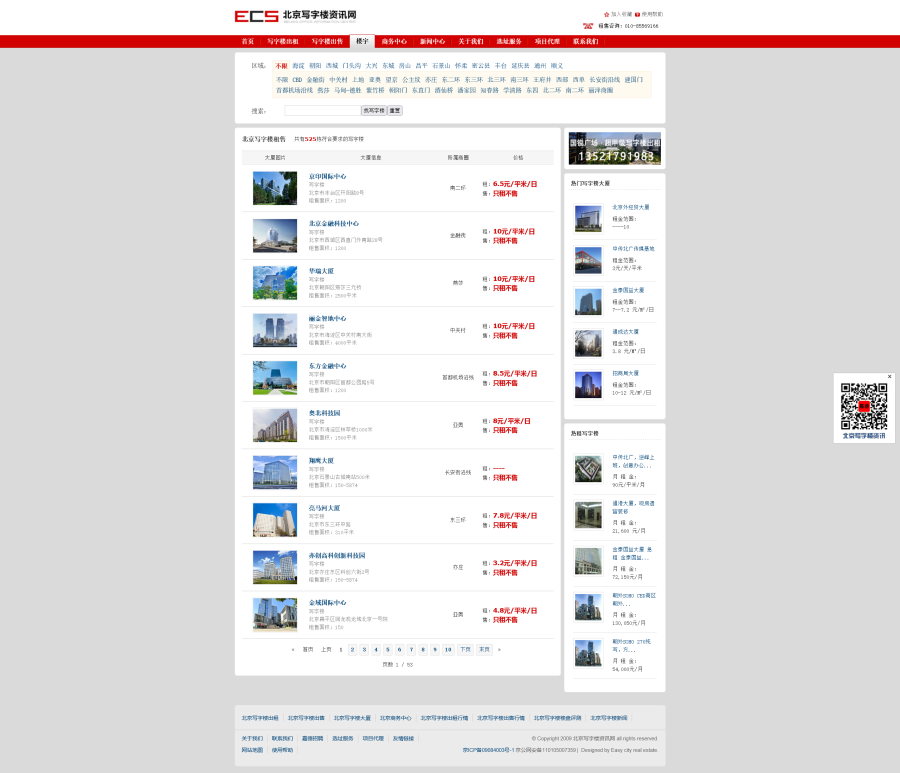900x773 pixels.
Task: Click the search keyword input field
Action: tap(322, 110)
